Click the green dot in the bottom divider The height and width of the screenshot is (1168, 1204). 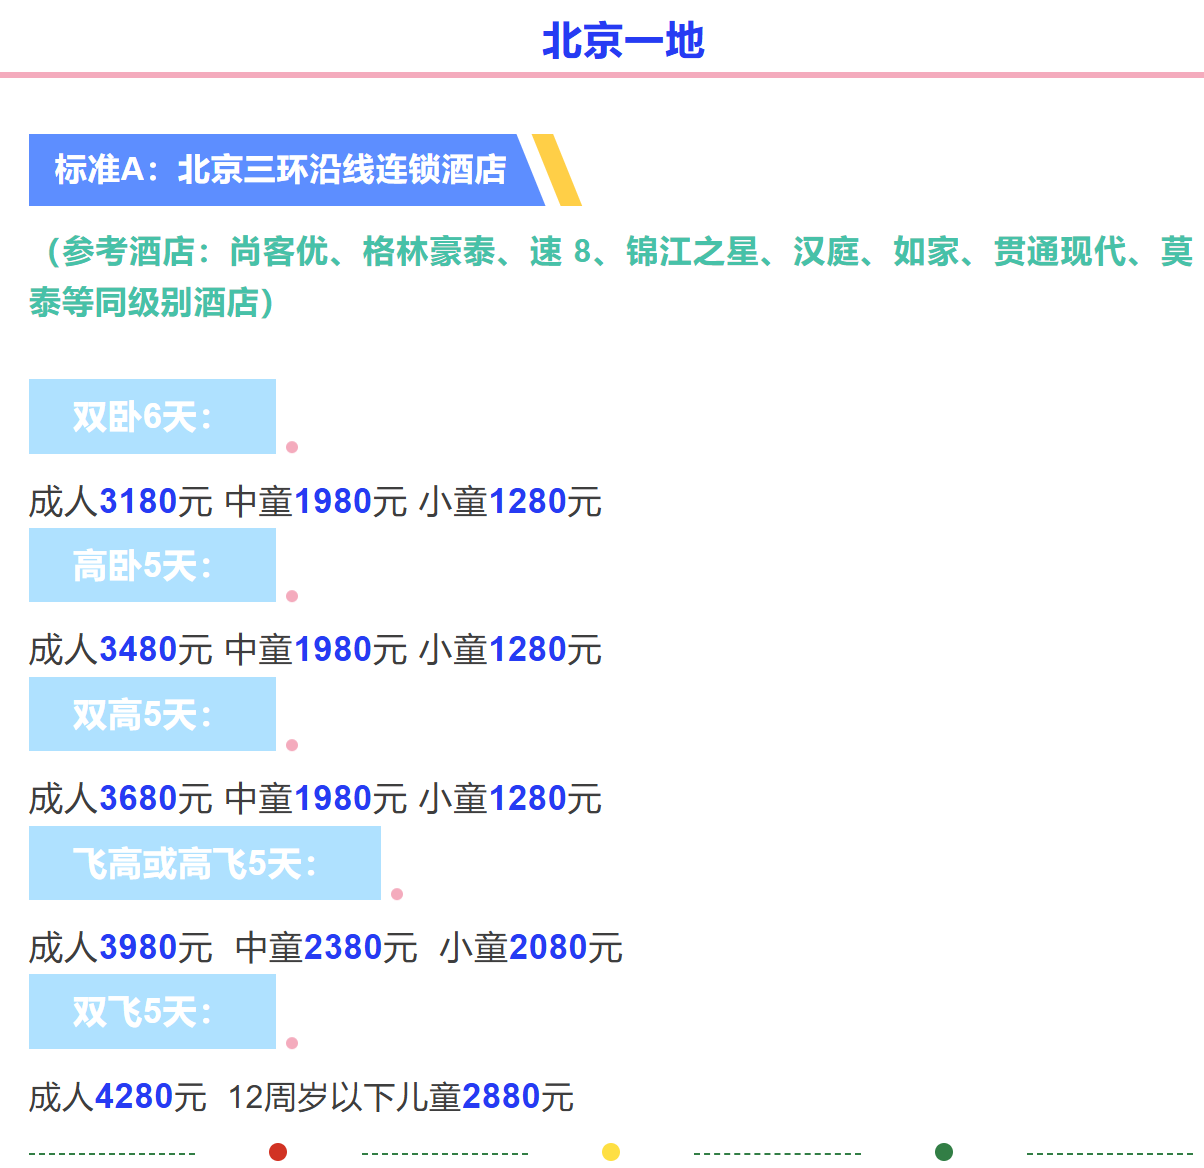click(x=943, y=1152)
